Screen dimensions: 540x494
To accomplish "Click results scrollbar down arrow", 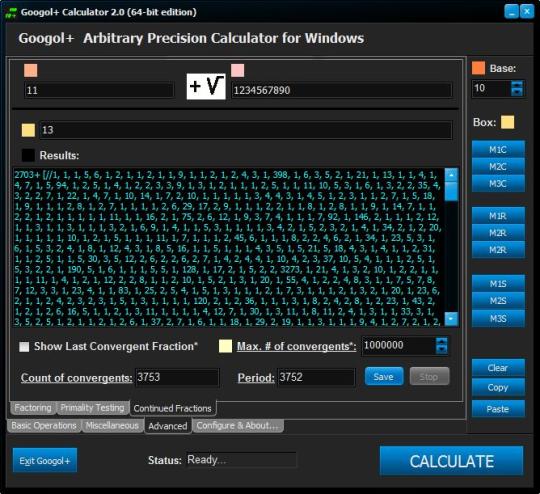I will 451,319.
